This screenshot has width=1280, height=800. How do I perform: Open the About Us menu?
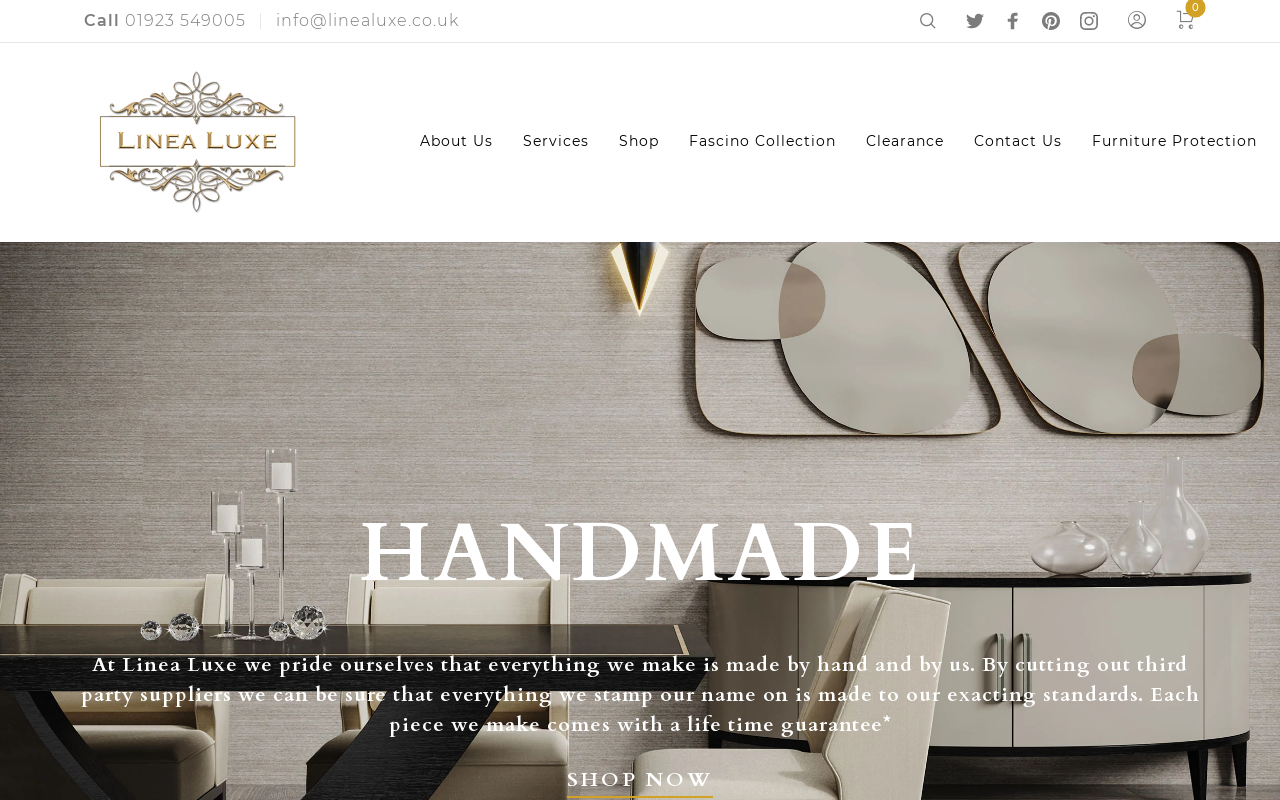tap(456, 141)
